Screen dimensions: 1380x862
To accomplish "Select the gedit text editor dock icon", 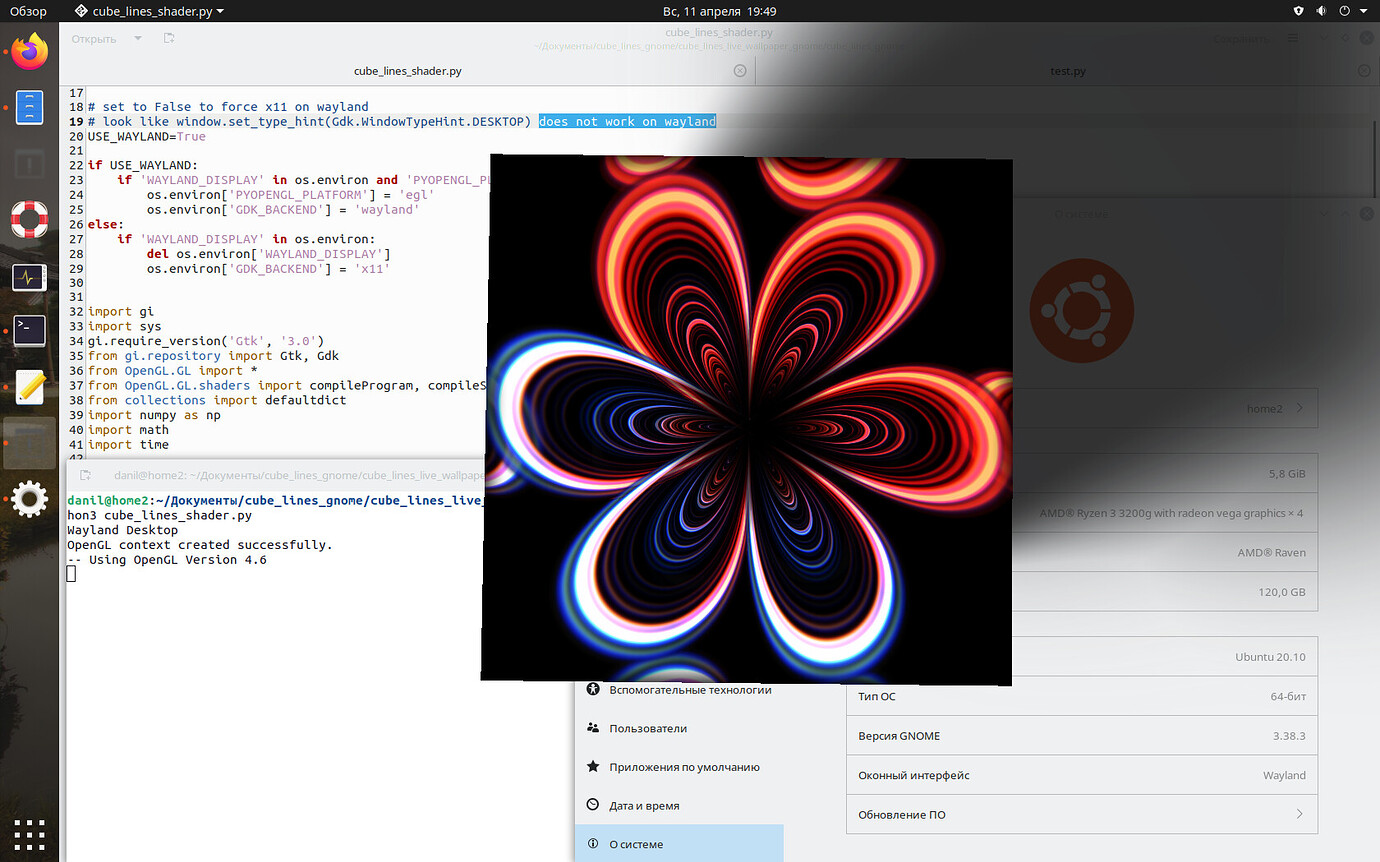I will coord(28,387).
